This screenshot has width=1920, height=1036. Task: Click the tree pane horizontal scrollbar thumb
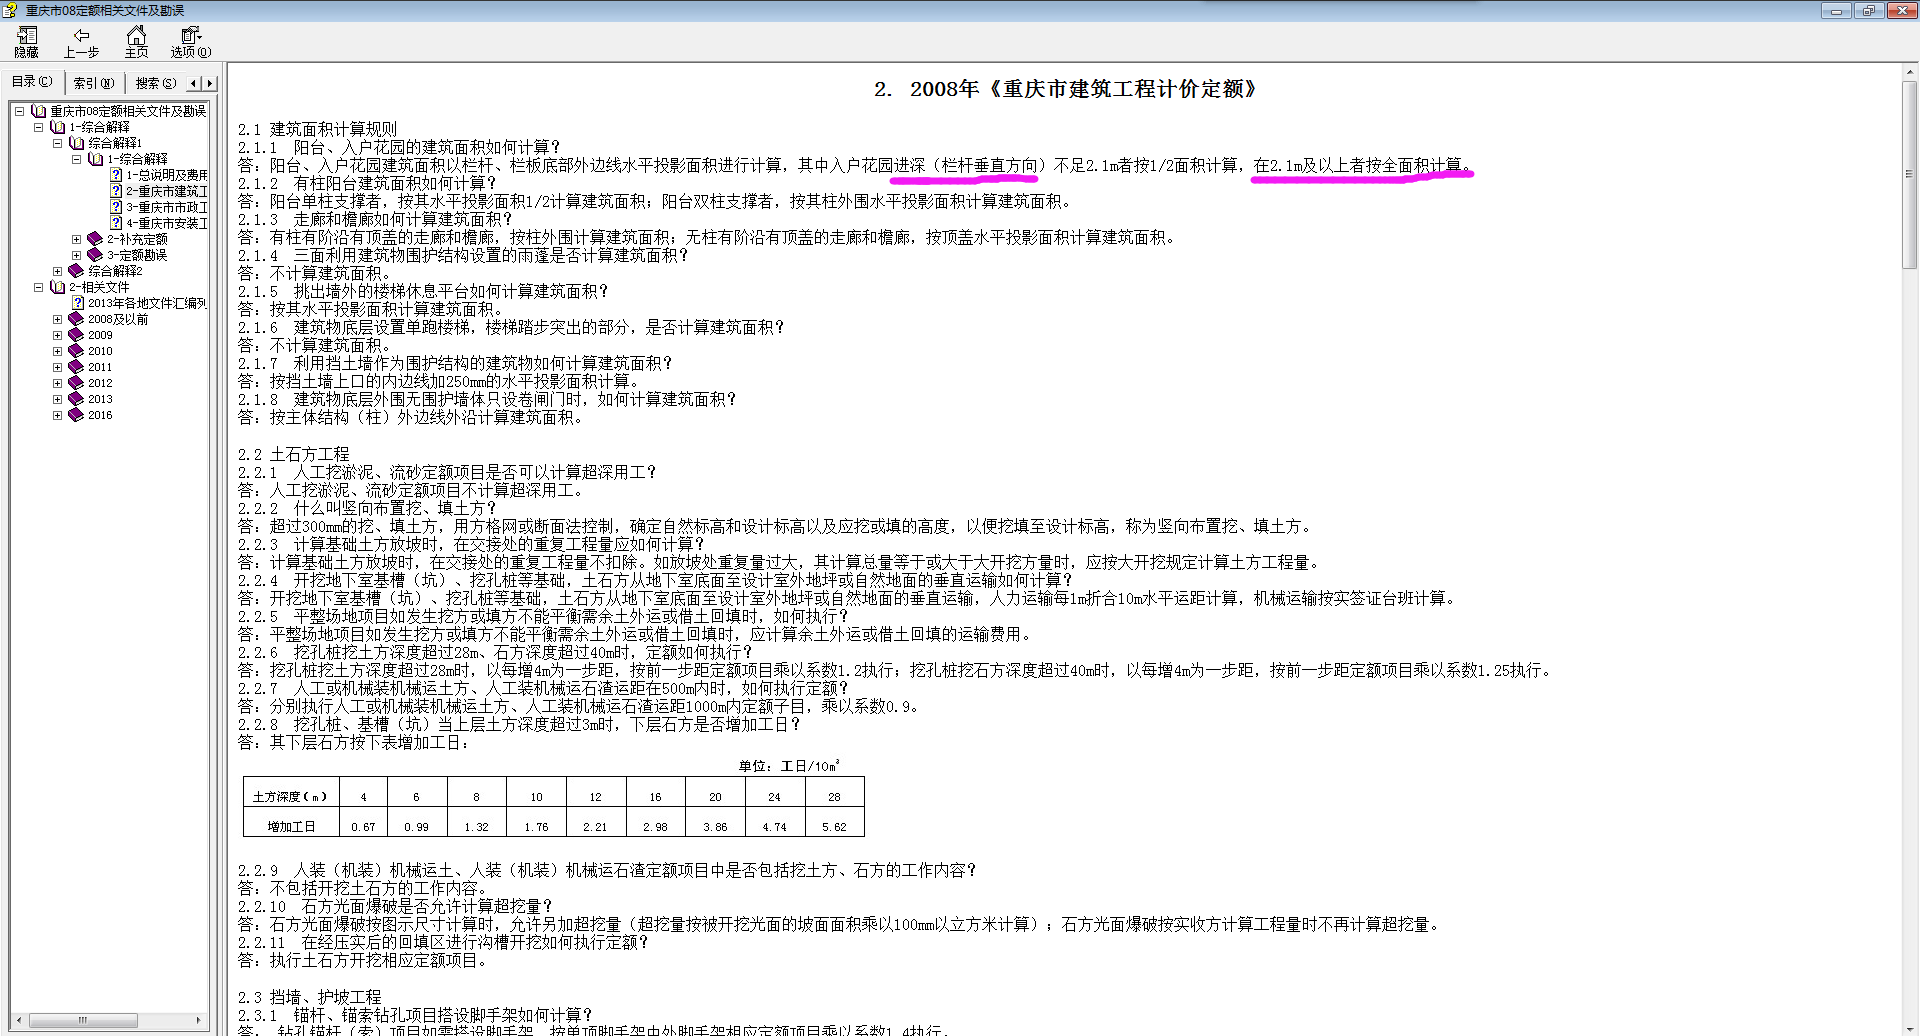pos(83,1020)
